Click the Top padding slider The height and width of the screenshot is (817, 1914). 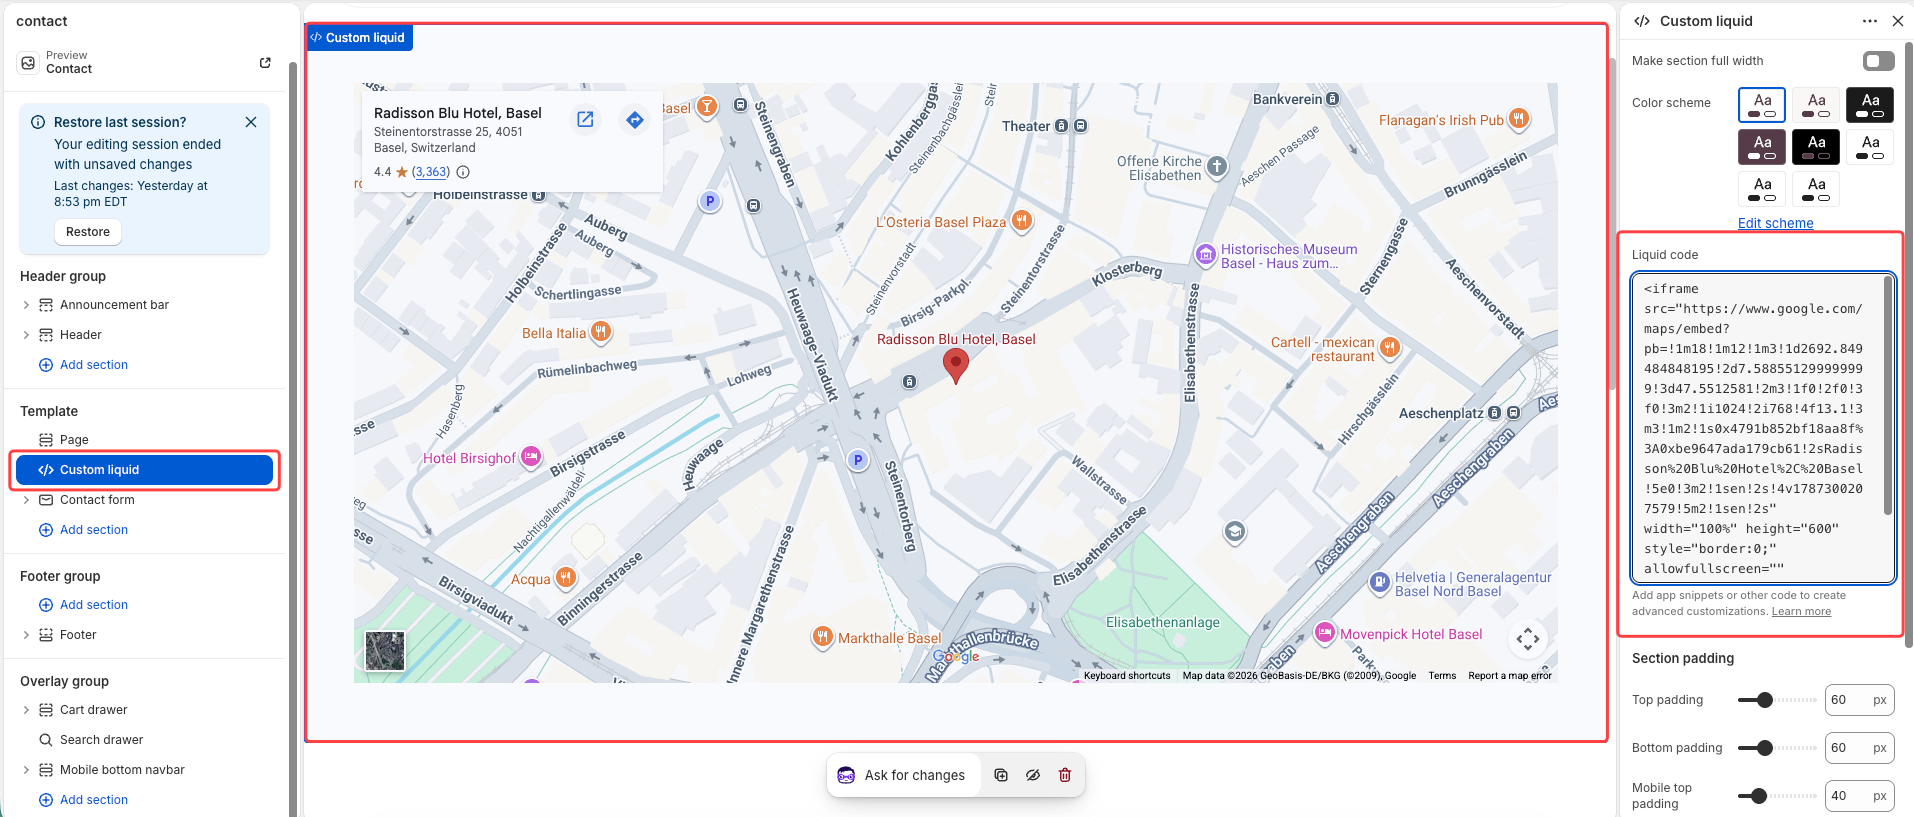(x=1777, y=700)
